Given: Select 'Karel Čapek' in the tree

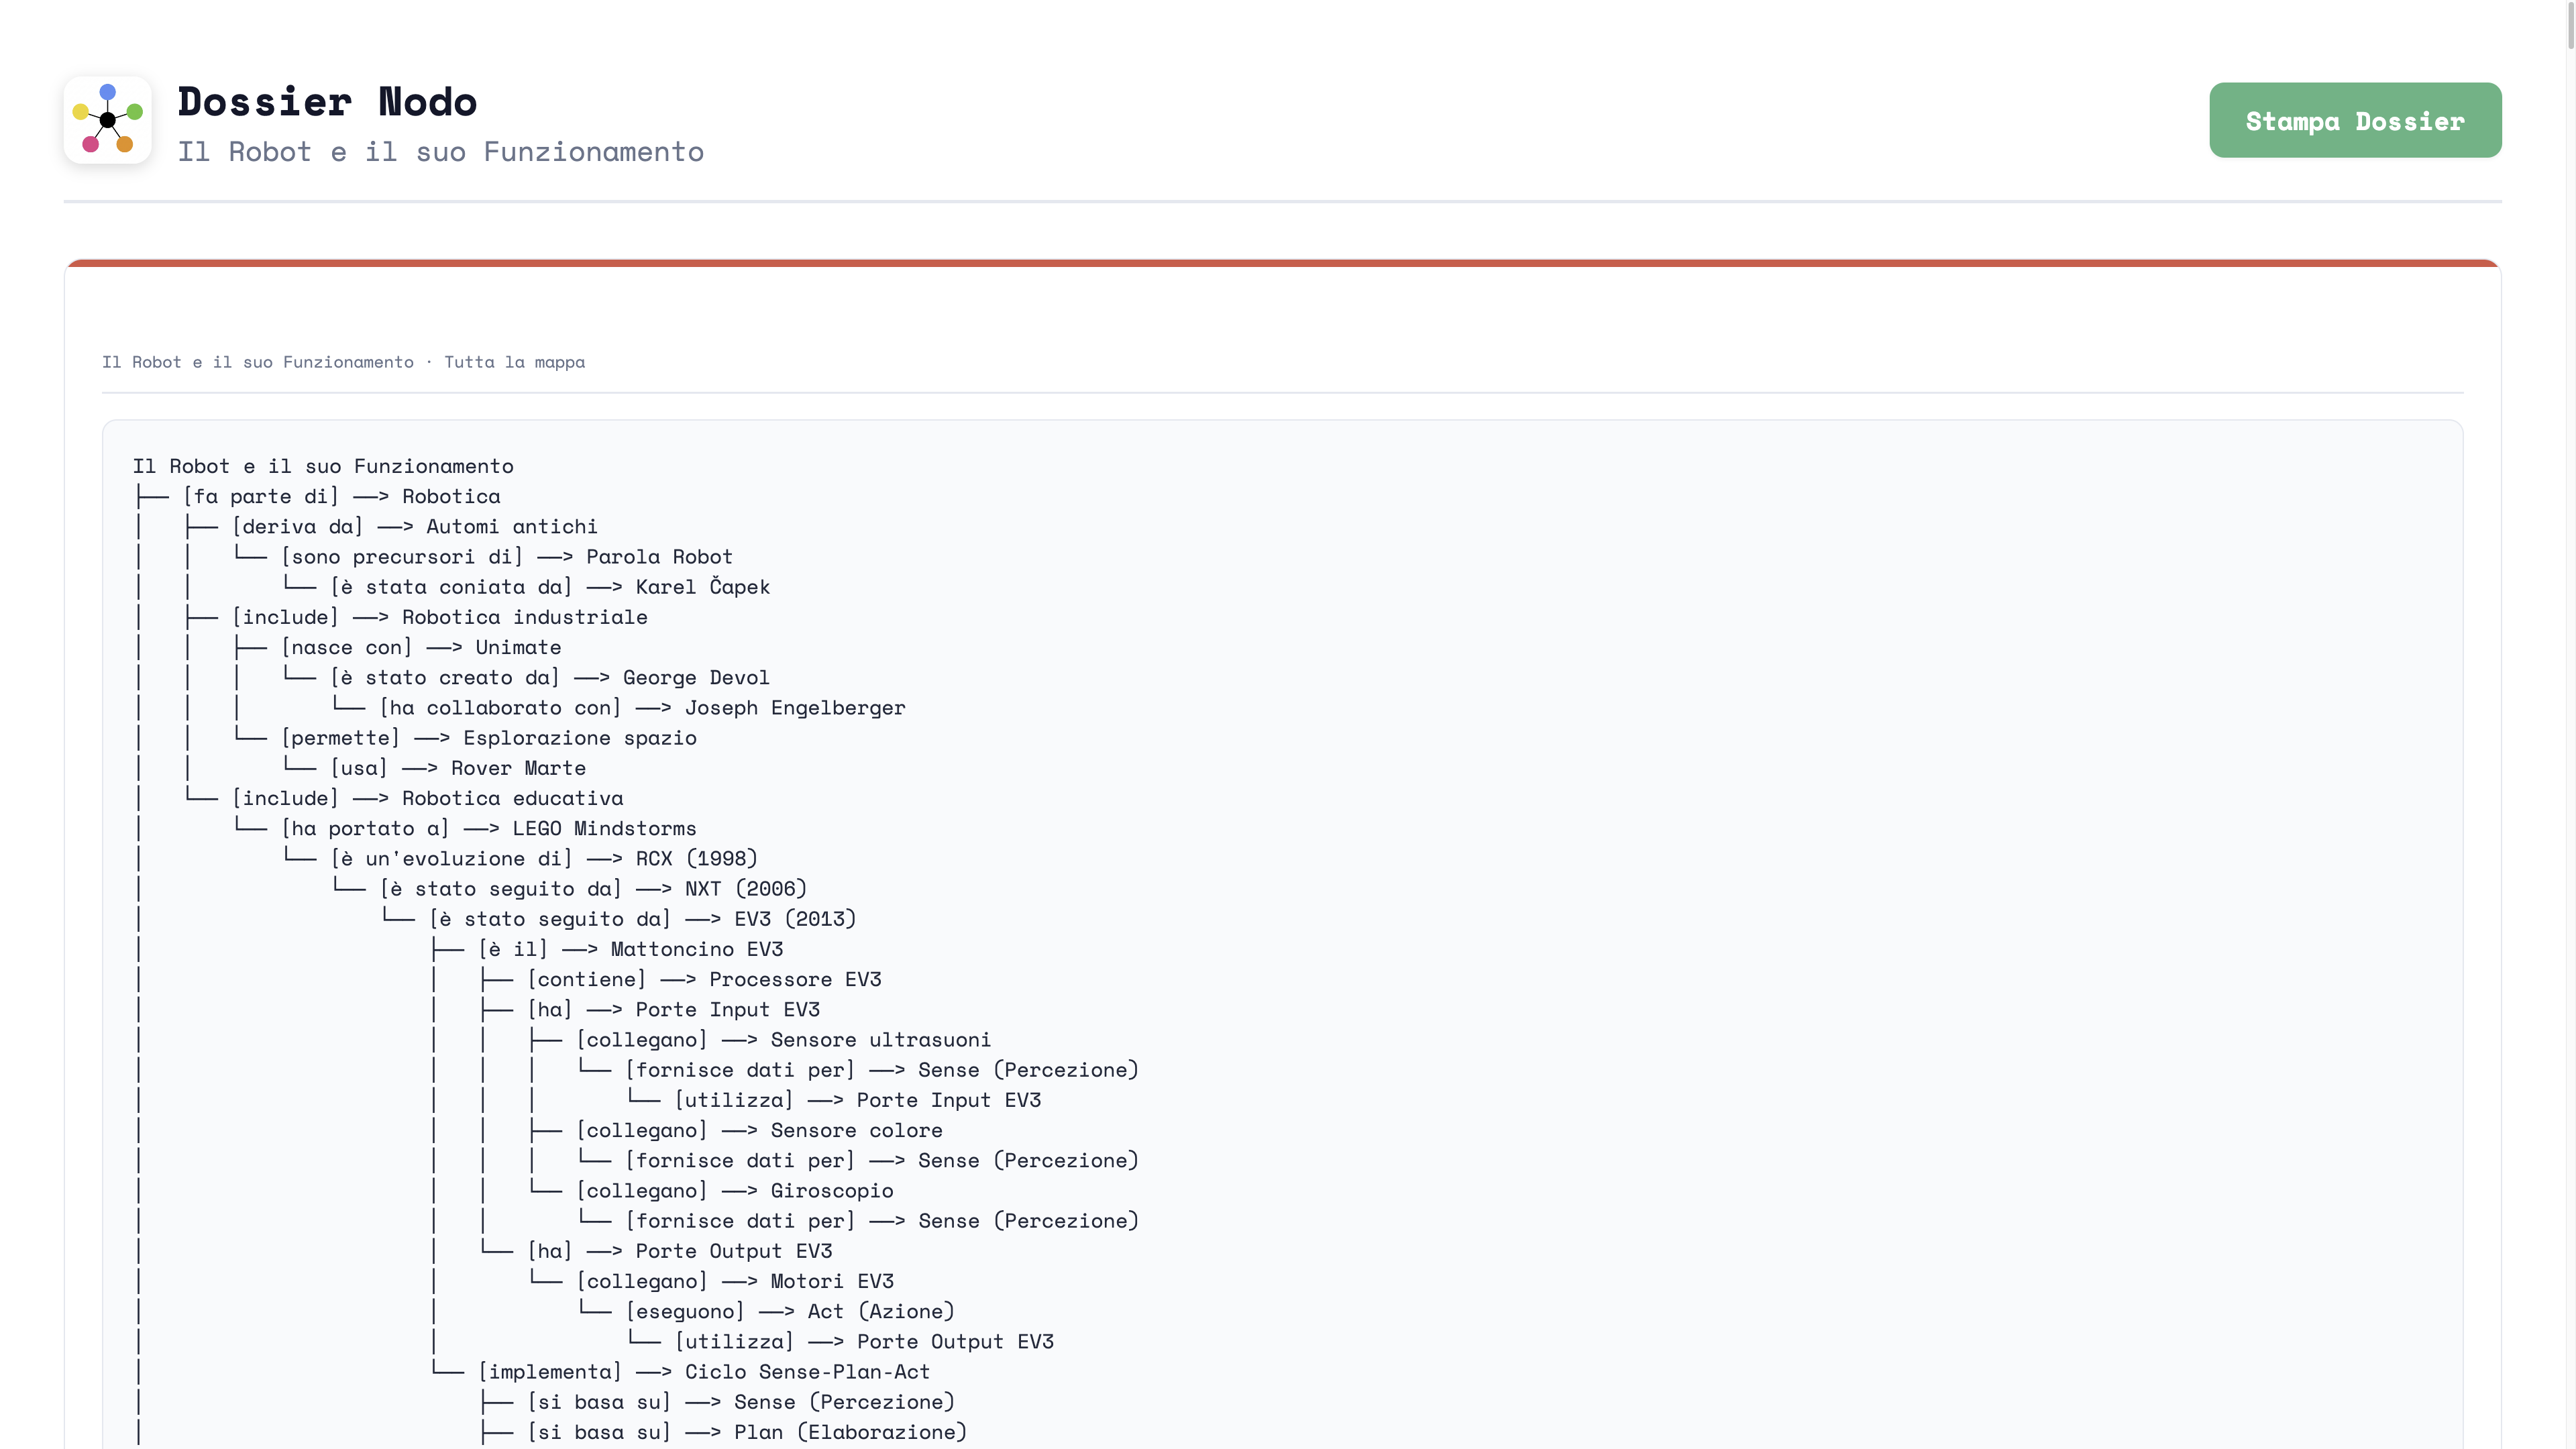Looking at the screenshot, I should pos(703,587).
